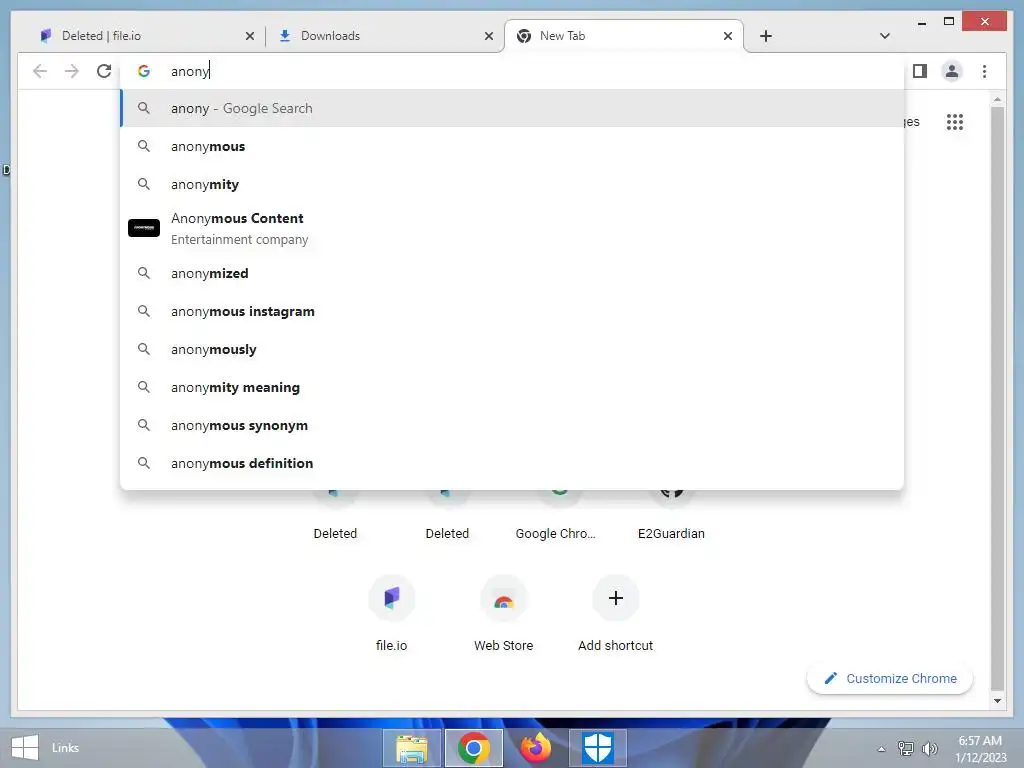The height and width of the screenshot is (768, 1024).
Task: Reload the page with the refresh icon
Action: 104,71
